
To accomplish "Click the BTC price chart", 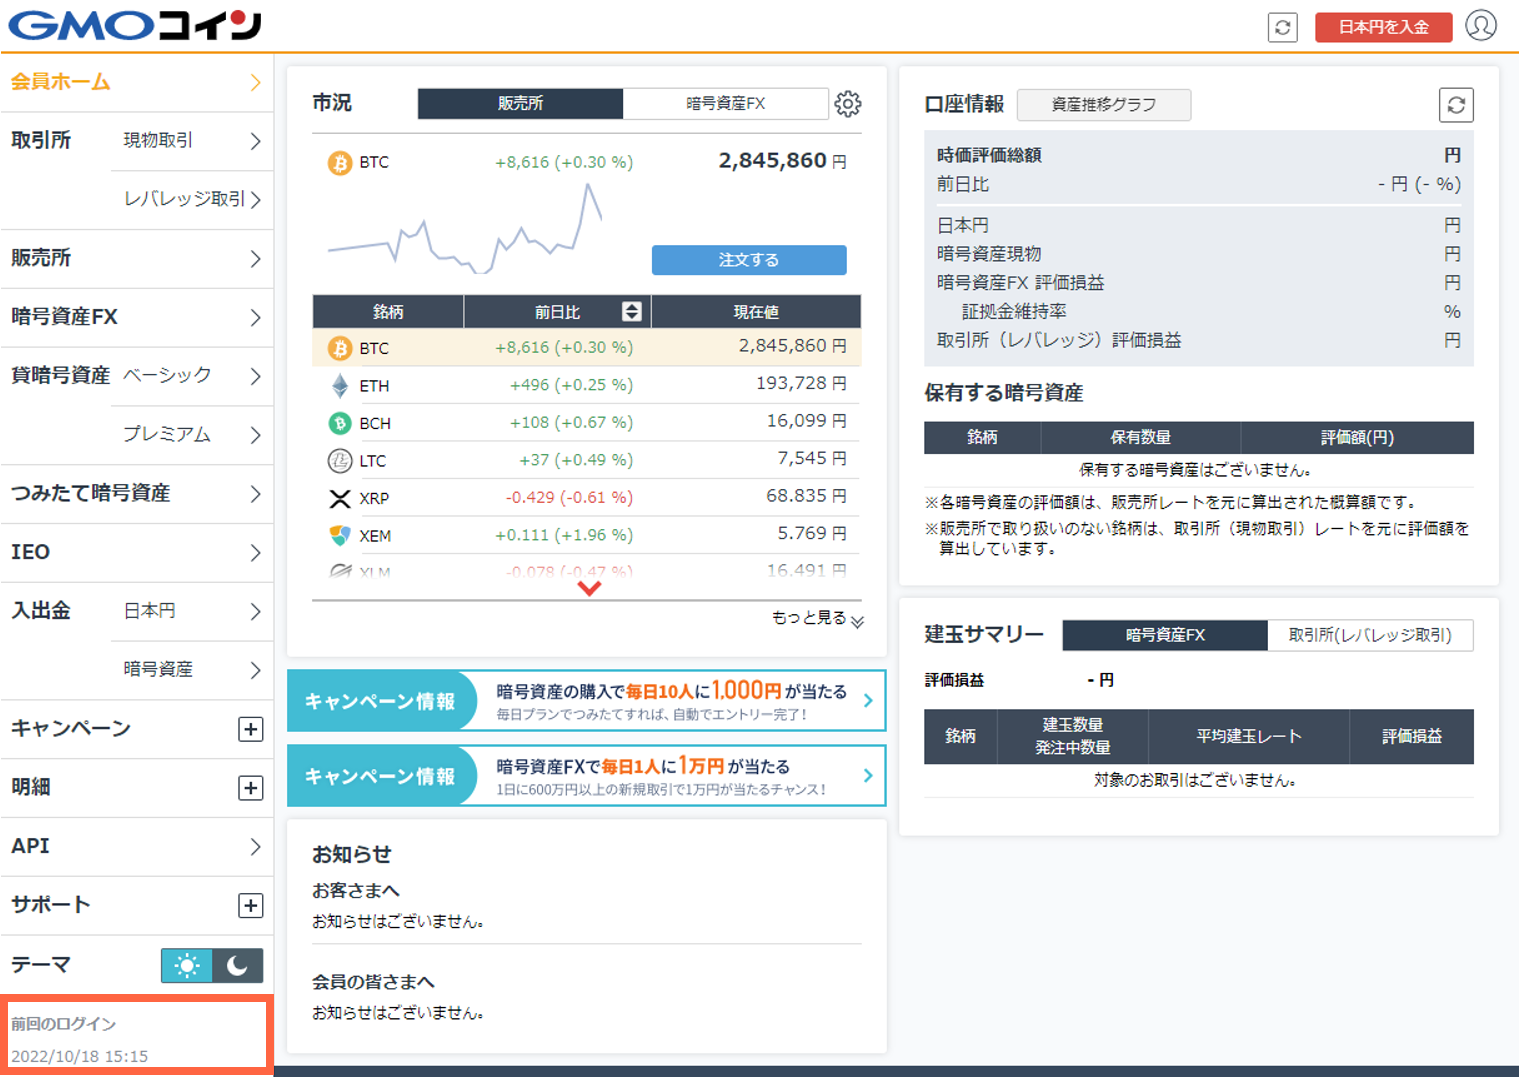I will click(x=465, y=229).
